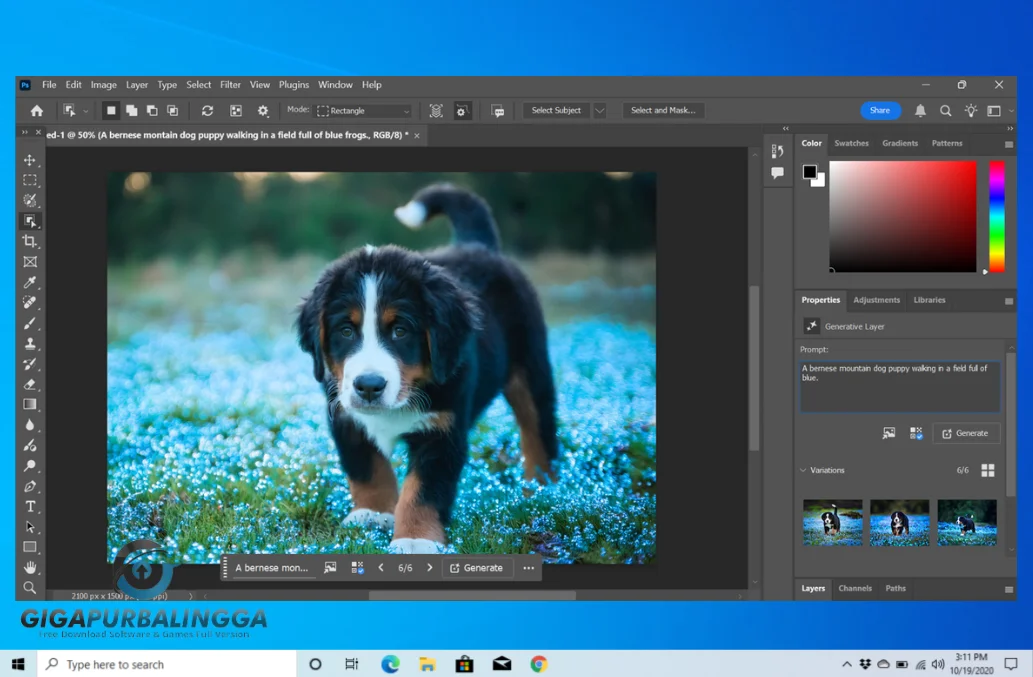This screenshot has height=677, width=1033.
Task: Click the Generate button in Properties panel
Action: click(x=966, y=433)
